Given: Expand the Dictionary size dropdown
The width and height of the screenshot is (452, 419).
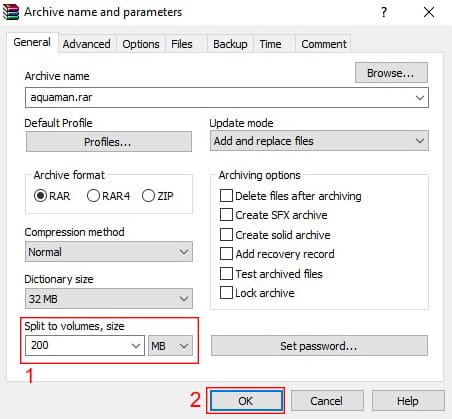Looking at the screenshot, I should point(109,299).
